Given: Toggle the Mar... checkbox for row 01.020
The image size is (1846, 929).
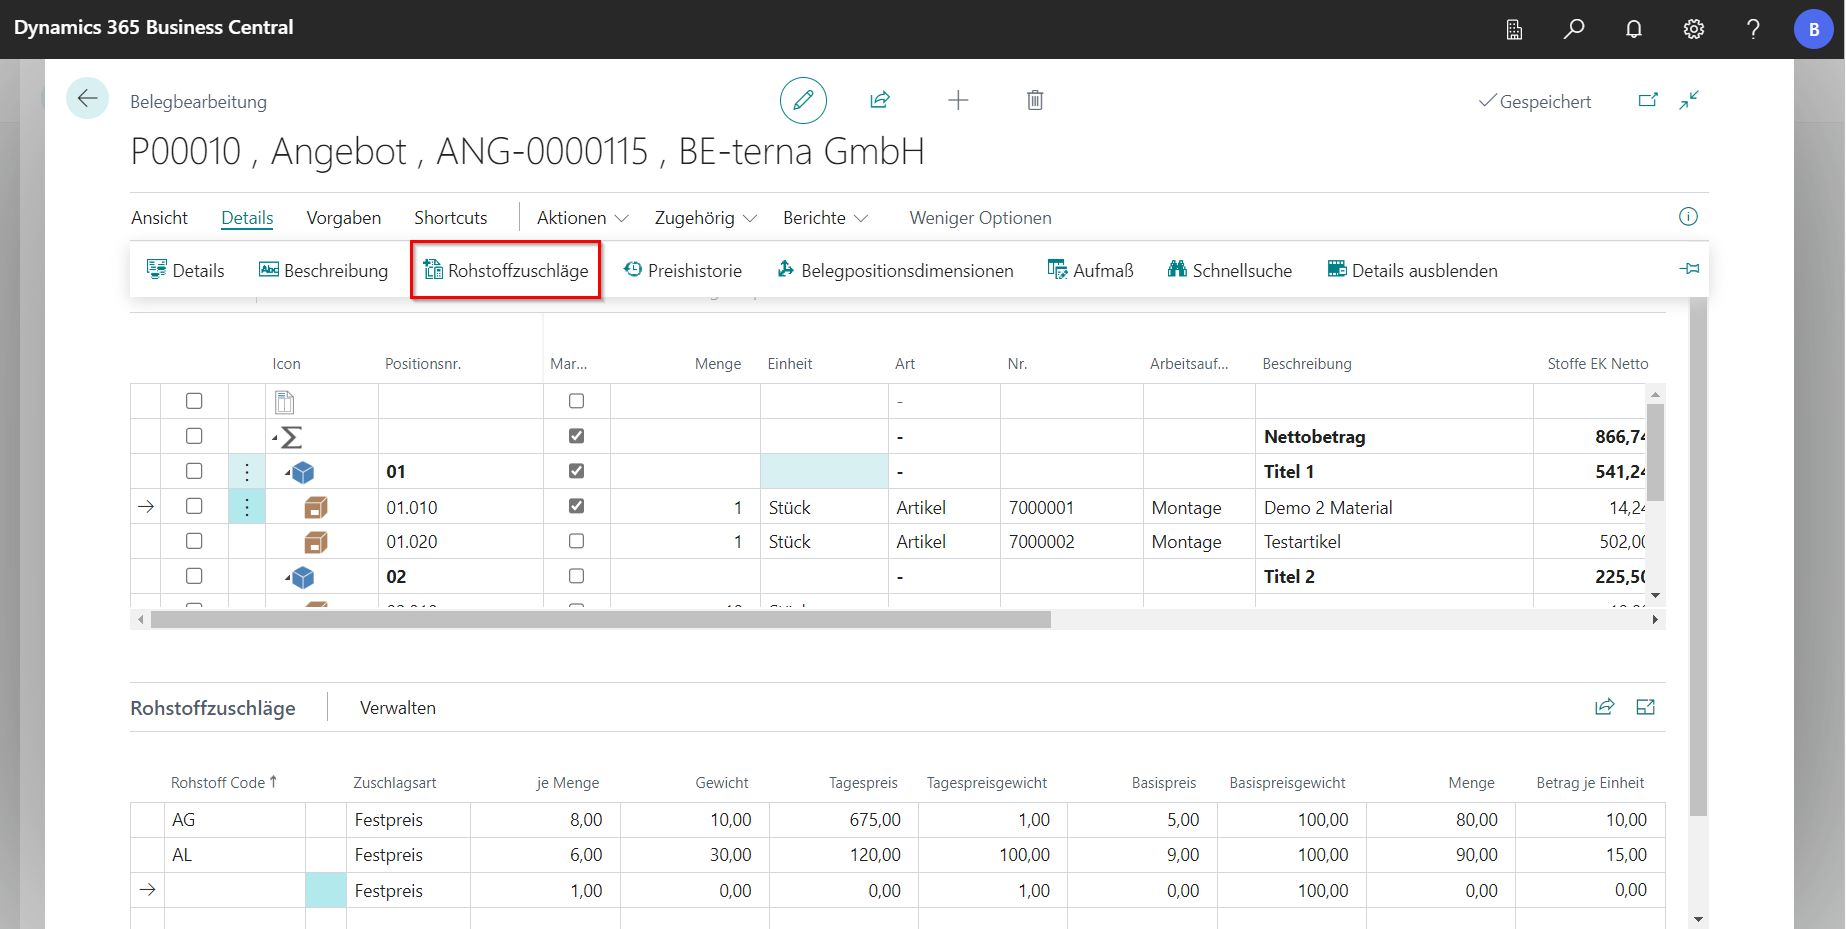Looking at the screenshot, I should click(x=576, y=541).
